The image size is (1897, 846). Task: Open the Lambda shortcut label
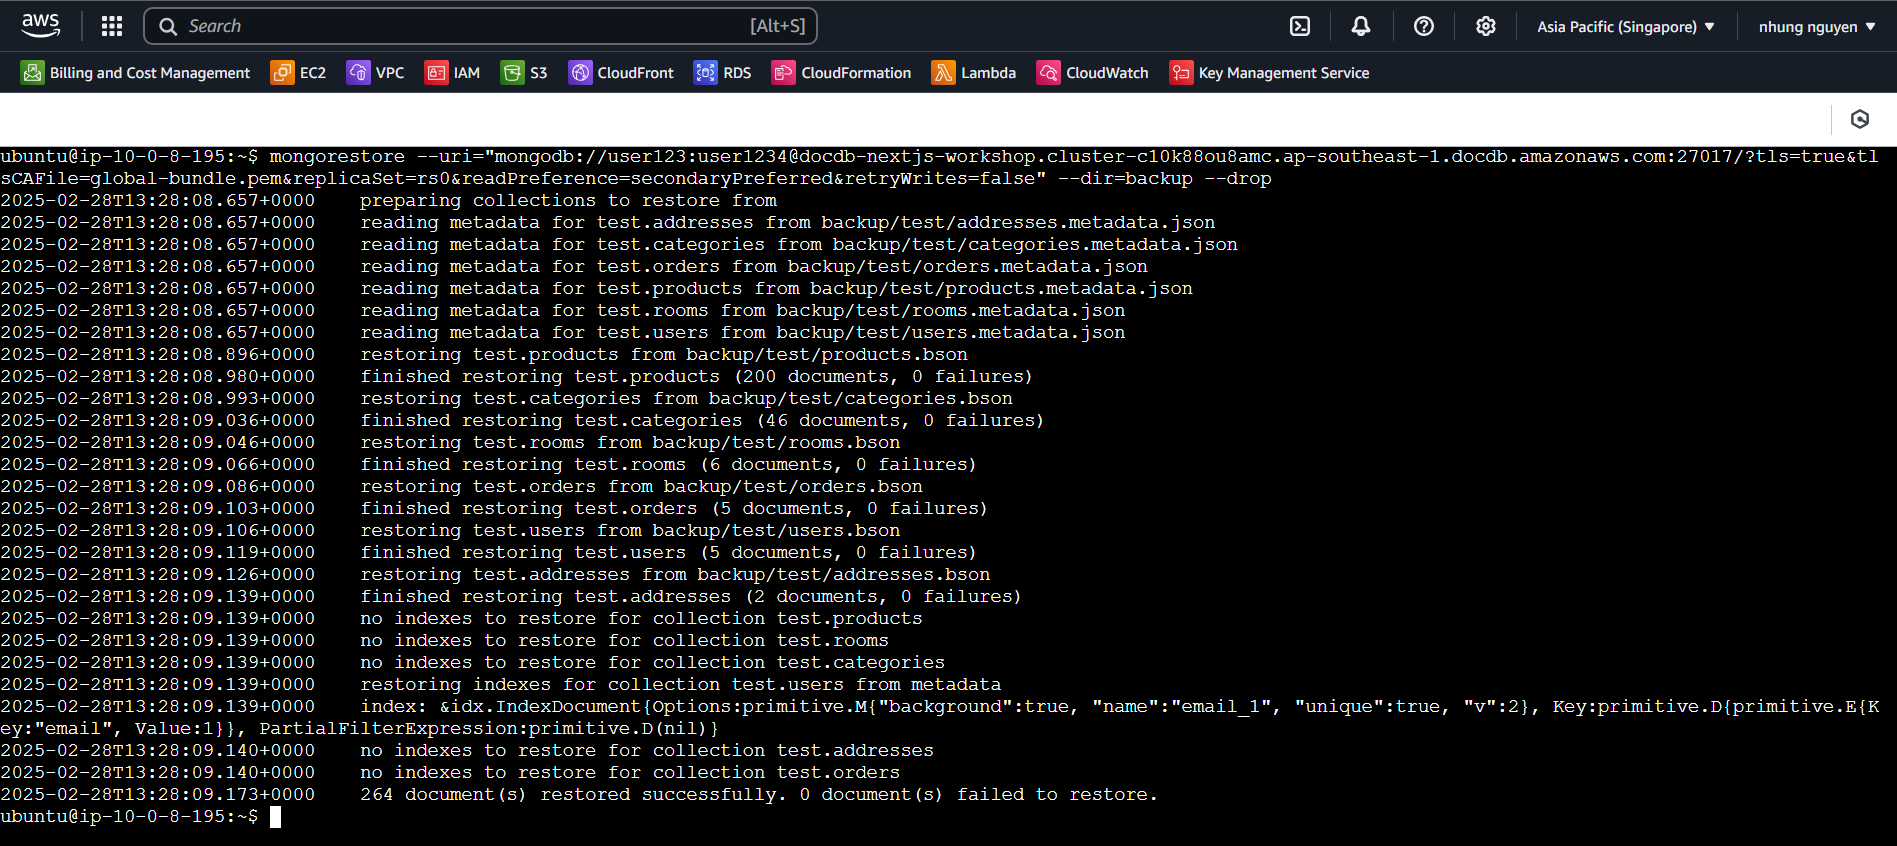pos(988,73)
